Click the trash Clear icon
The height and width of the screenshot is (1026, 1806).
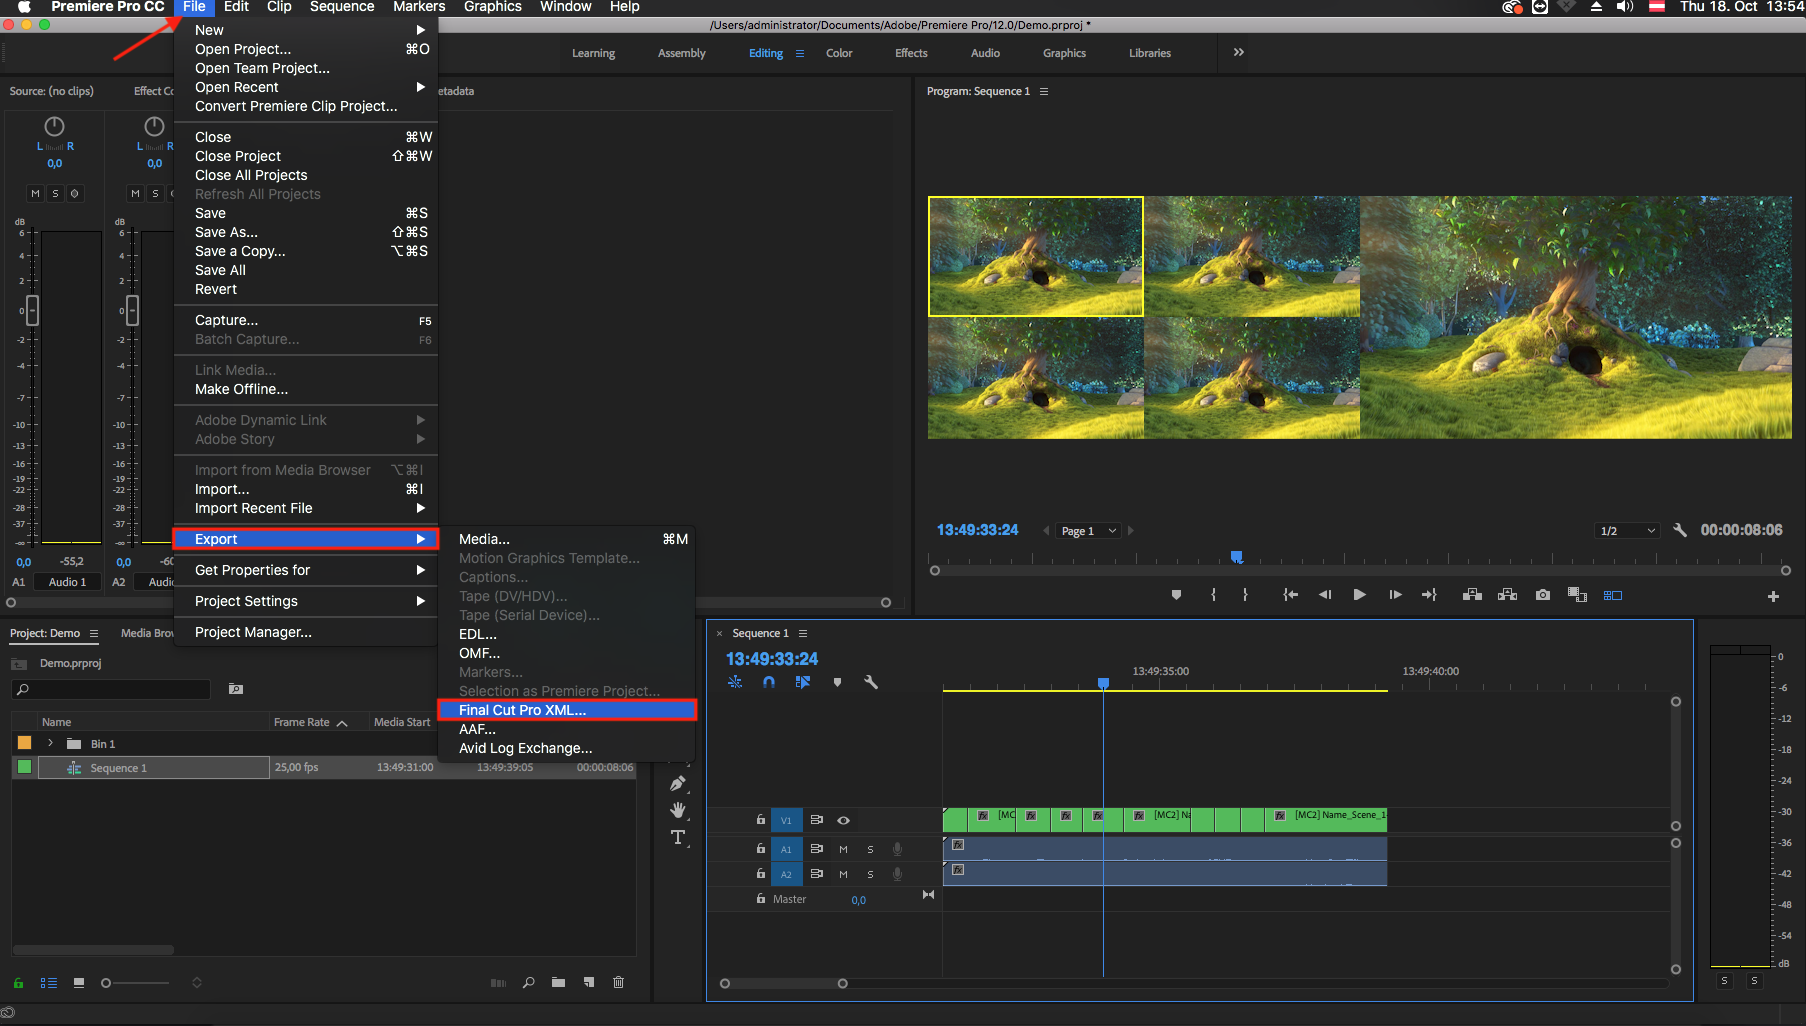[x=618, y=983]
